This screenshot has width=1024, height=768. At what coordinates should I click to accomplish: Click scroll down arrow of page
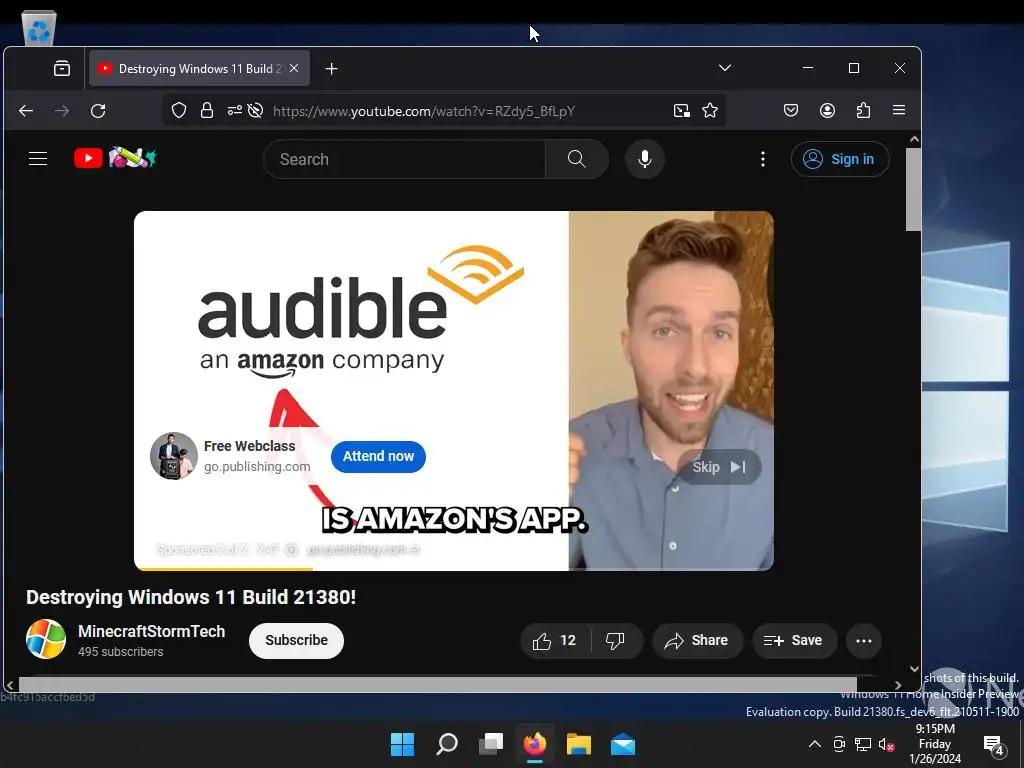pyautogui.click(x=914, y=669)
